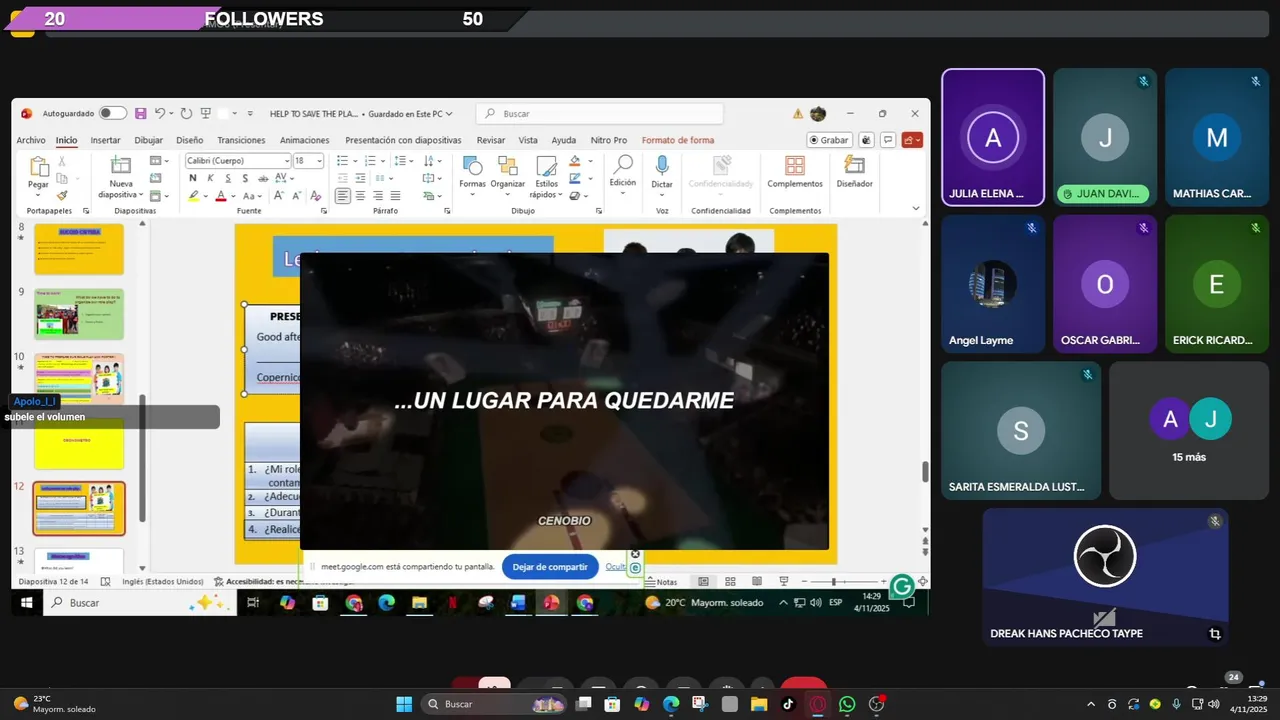This screenshot has width=1280, height=720.
Task: Apply yellow text highlight color
Action: (x=193, y=196)
